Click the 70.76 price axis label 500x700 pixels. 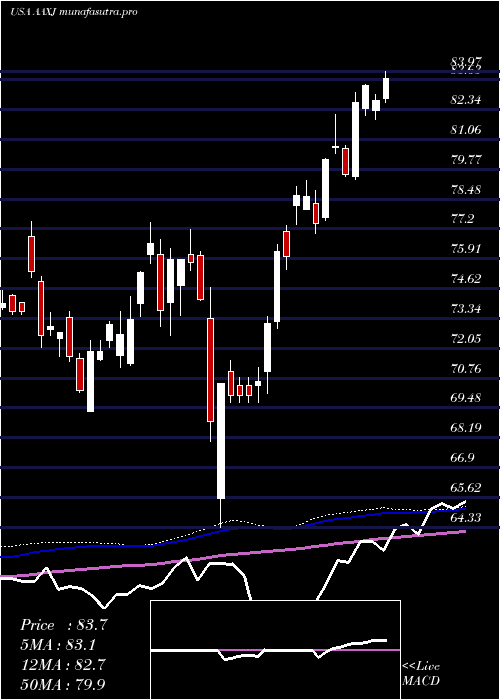click(466, 368)
